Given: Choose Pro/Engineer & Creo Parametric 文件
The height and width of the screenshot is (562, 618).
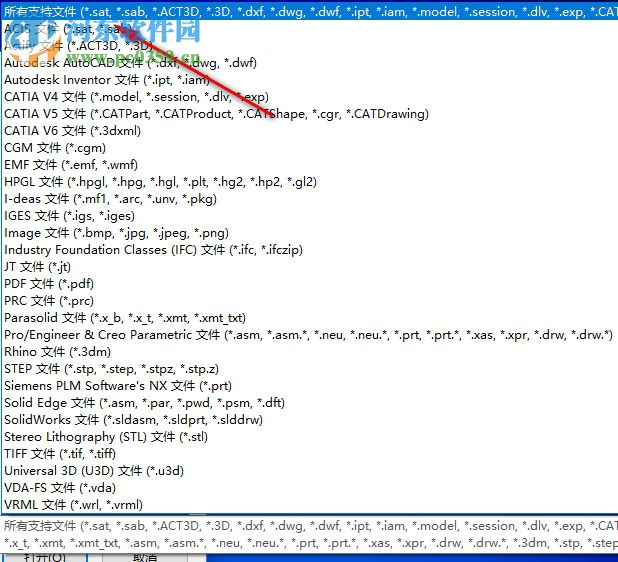Looking at the screenshot, I should 310,335.
